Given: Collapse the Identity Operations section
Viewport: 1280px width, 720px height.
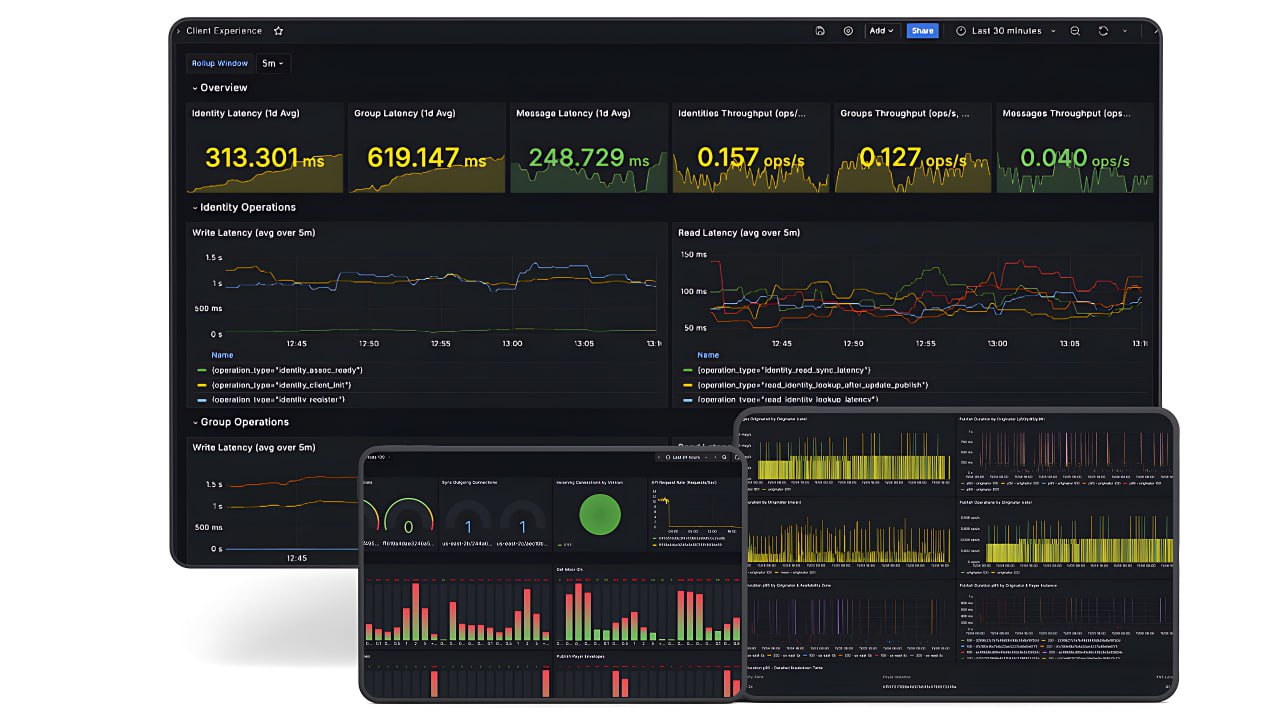Looking at the screenshot, I should 244,207.
